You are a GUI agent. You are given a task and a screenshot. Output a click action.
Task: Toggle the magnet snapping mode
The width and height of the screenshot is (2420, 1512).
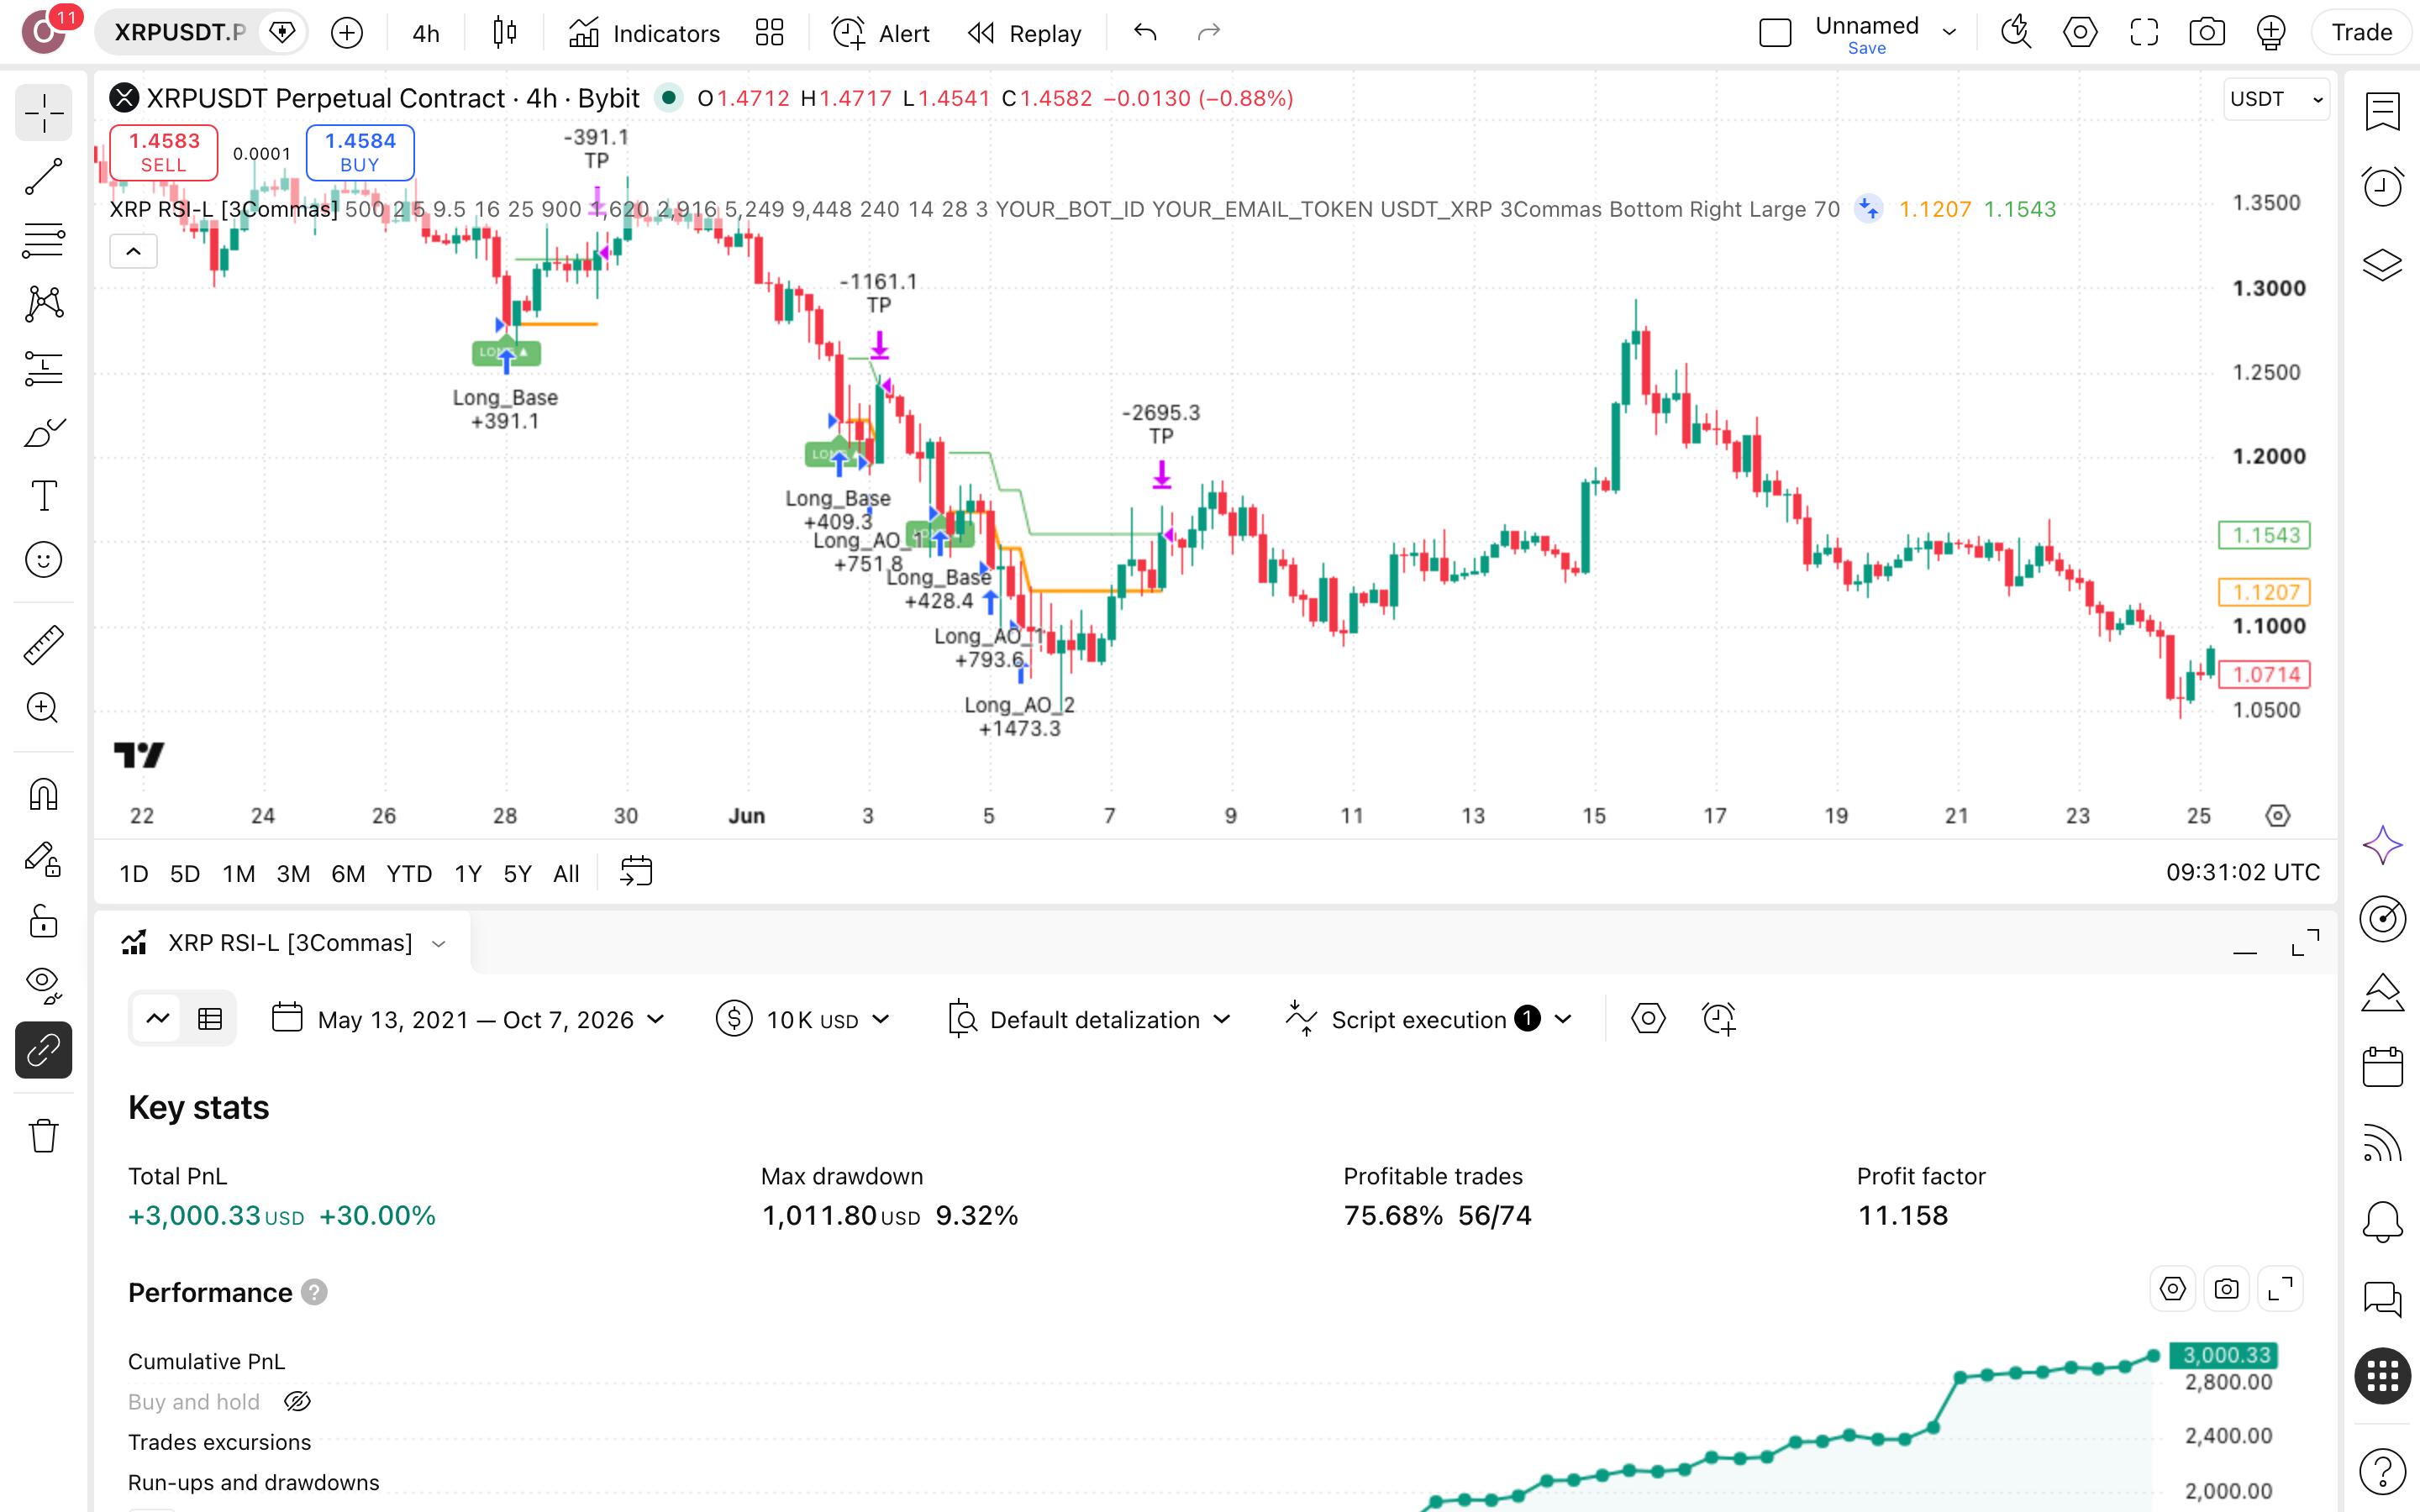[x=43, y=794]
